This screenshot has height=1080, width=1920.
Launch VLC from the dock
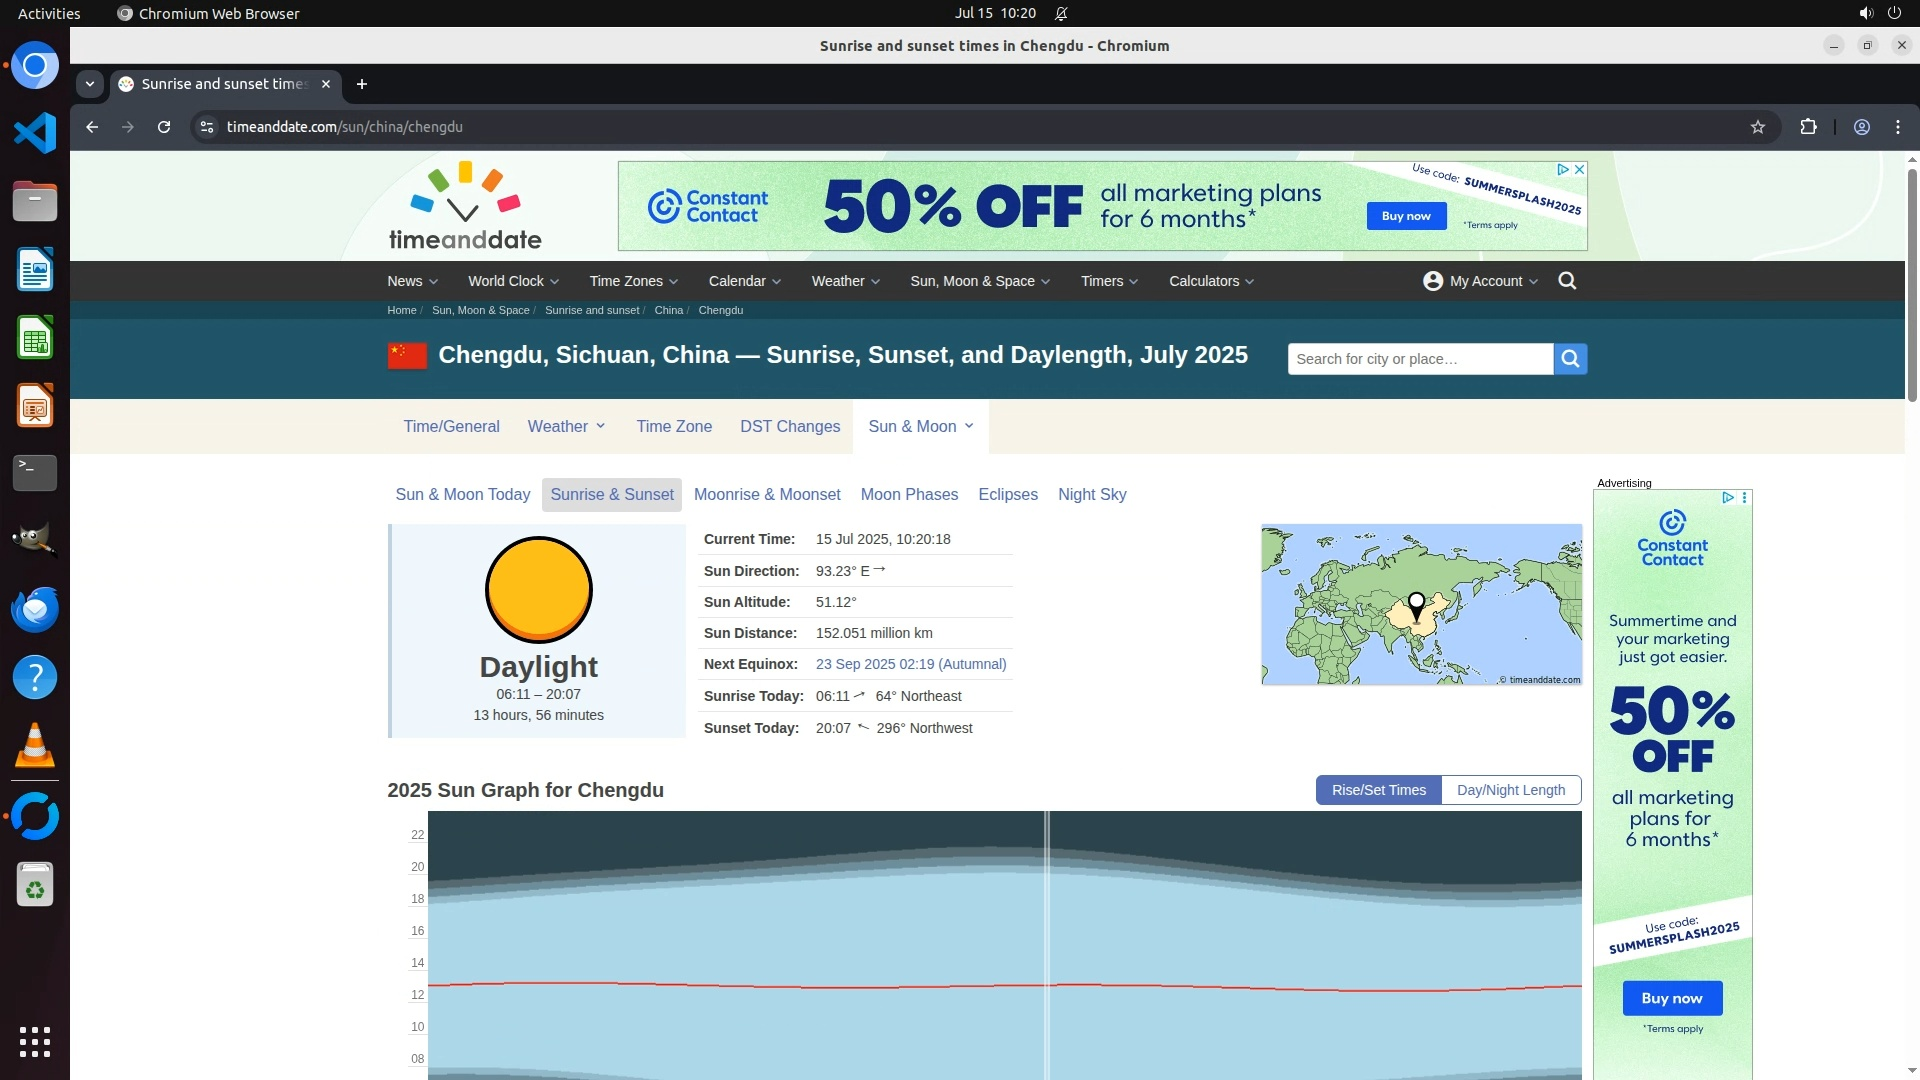[x=35, y=746]
